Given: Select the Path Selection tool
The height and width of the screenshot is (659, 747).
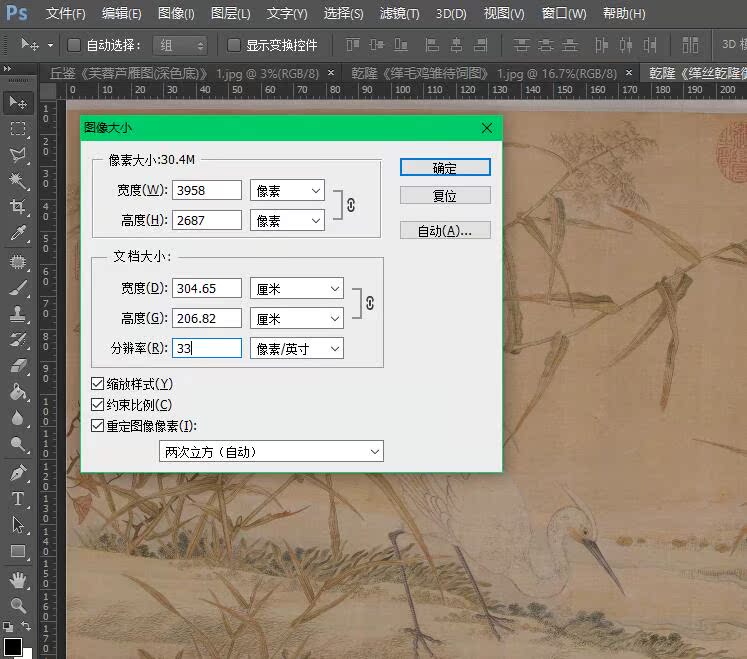Looking at the screenshot, I should (x=18, y=525).
